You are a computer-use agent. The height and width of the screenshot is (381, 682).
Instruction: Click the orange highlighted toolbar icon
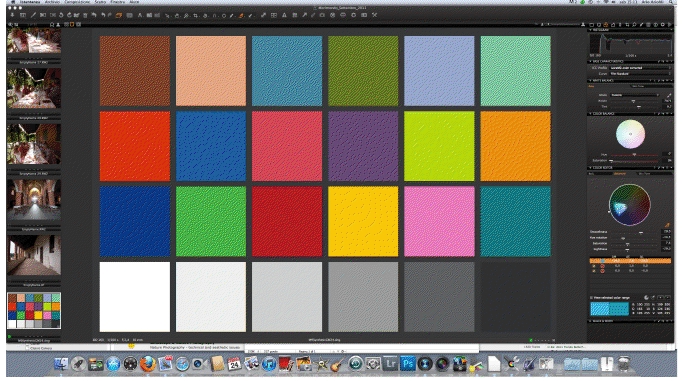pos(118,15)
